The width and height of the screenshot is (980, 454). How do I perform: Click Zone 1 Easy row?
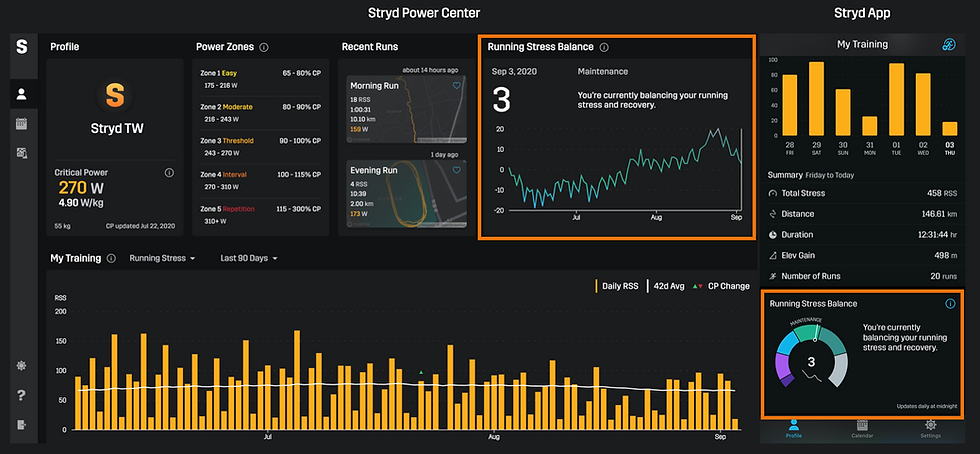tap(260, 79)
